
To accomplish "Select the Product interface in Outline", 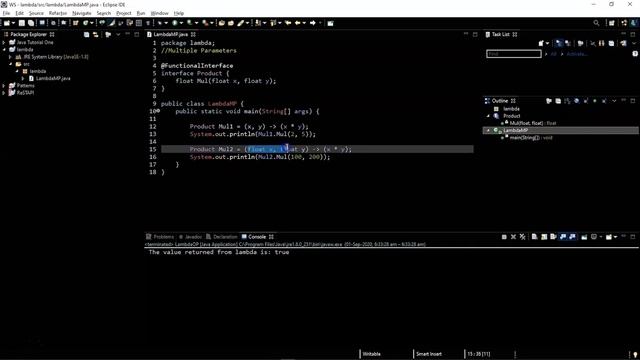I will tap(511, 116).
